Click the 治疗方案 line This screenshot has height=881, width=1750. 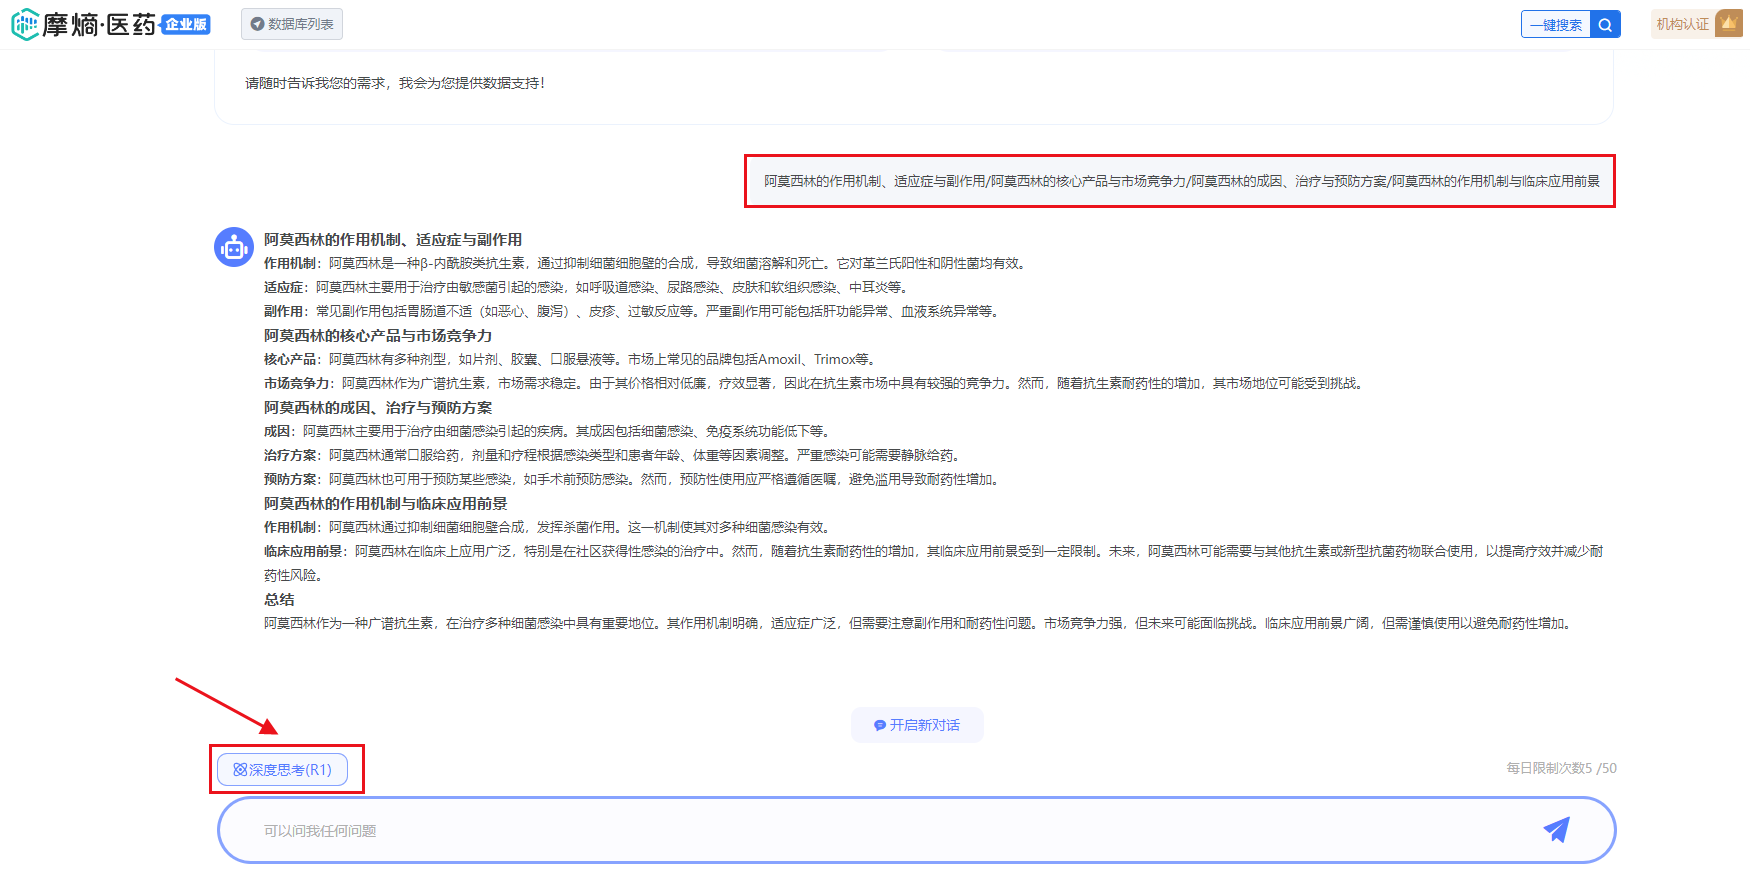tap(614, 456)
